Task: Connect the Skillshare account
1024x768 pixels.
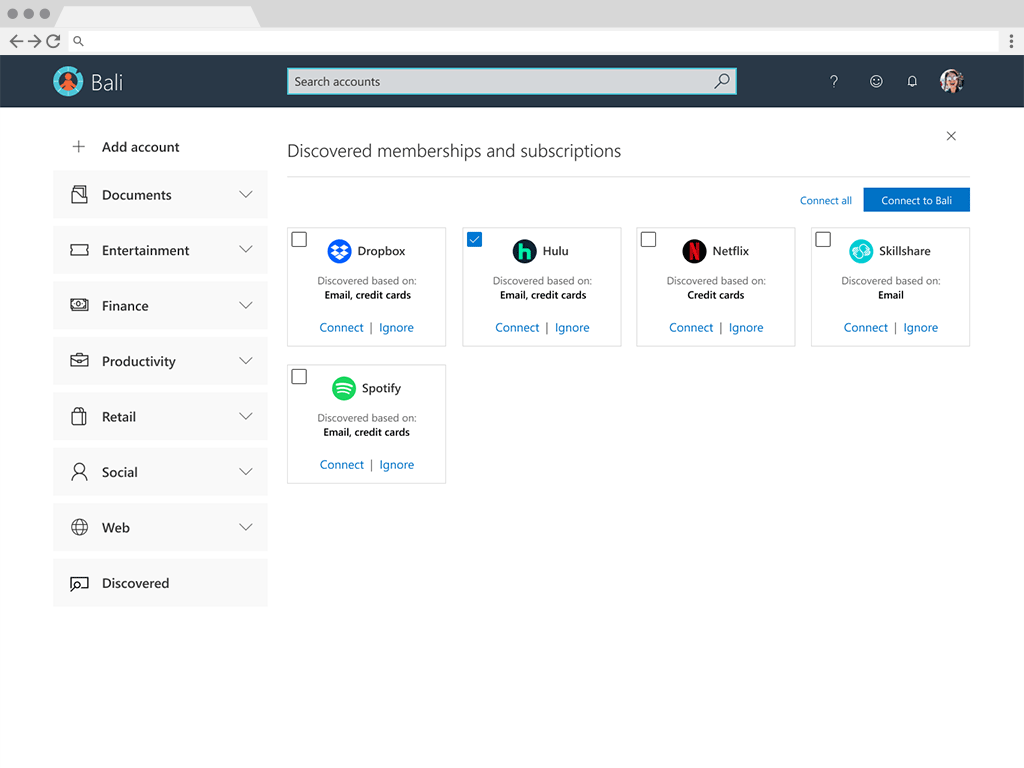Action: (x=865, y=327)
